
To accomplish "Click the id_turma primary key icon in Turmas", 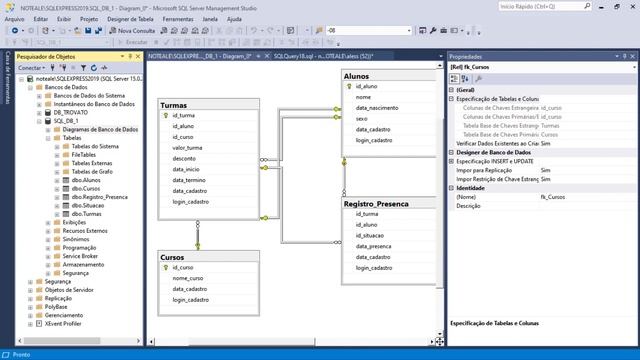I will (166, 116).
